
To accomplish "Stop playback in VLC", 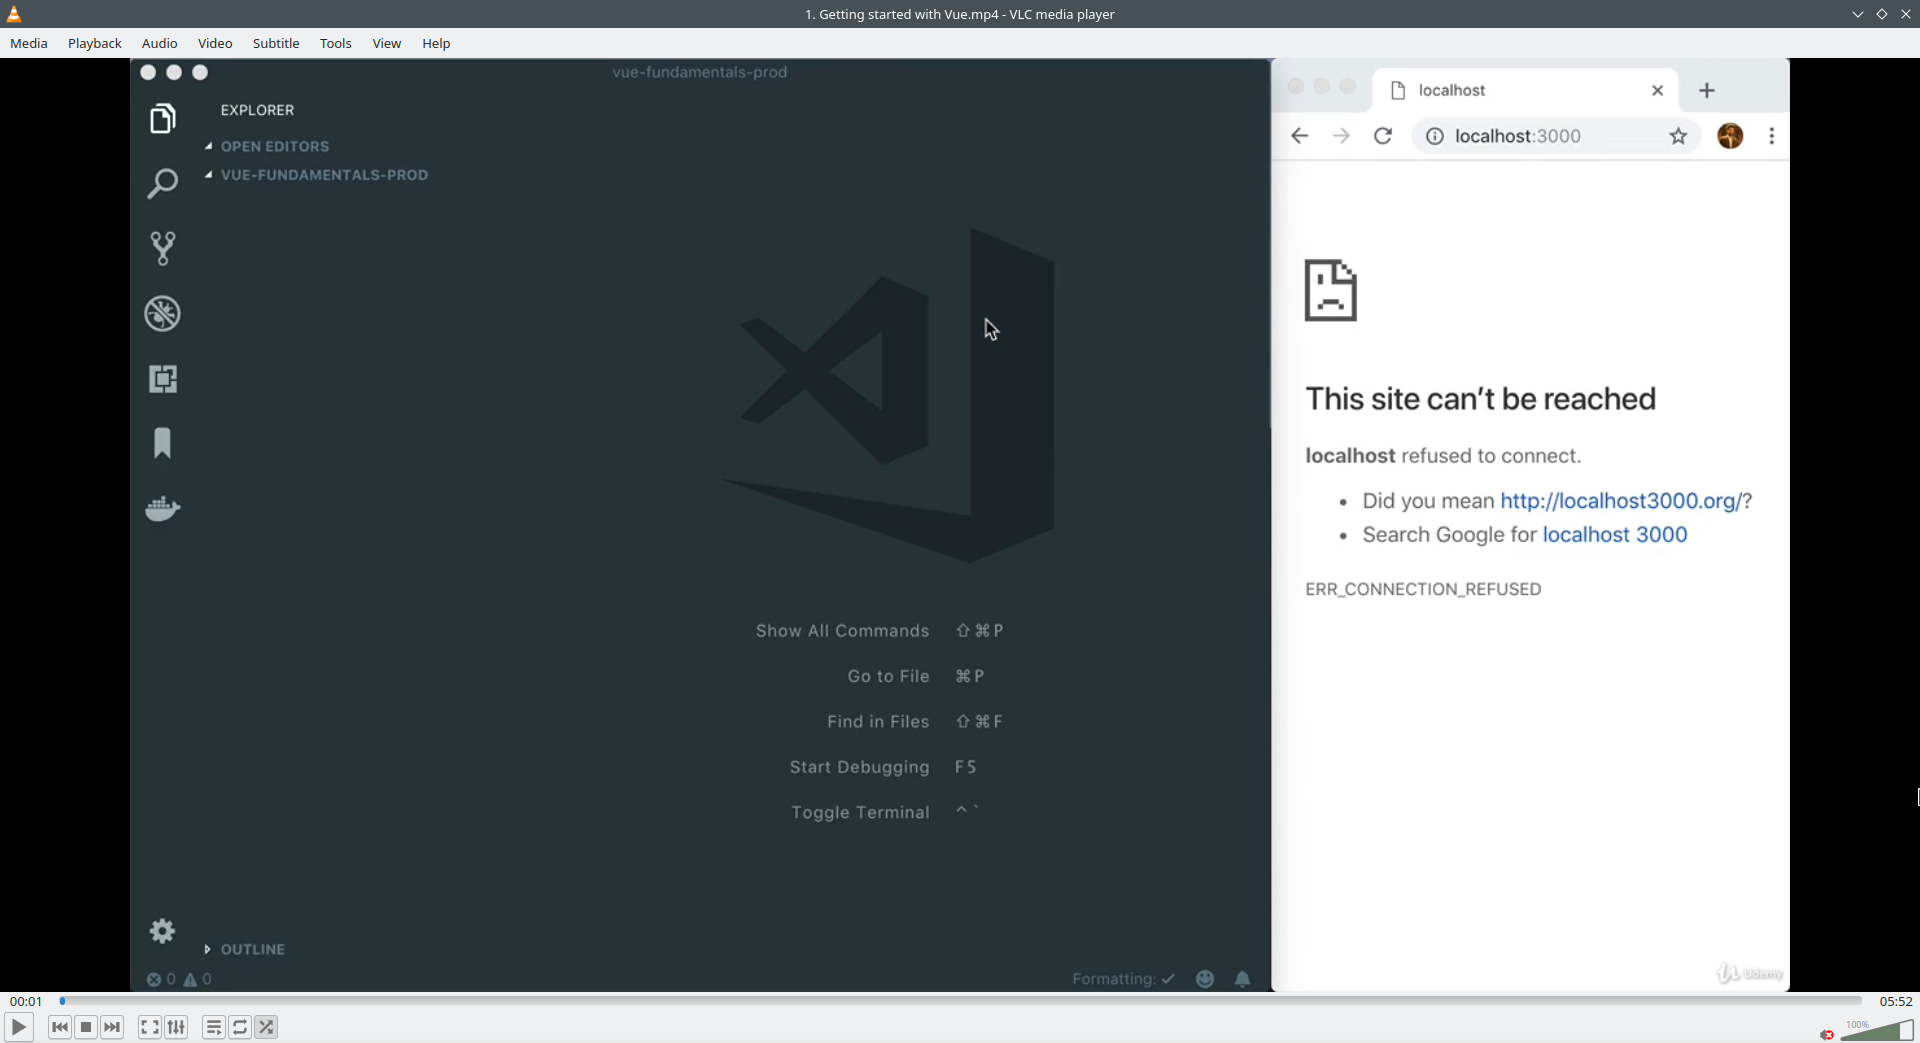I will [x=86, y=1027].
